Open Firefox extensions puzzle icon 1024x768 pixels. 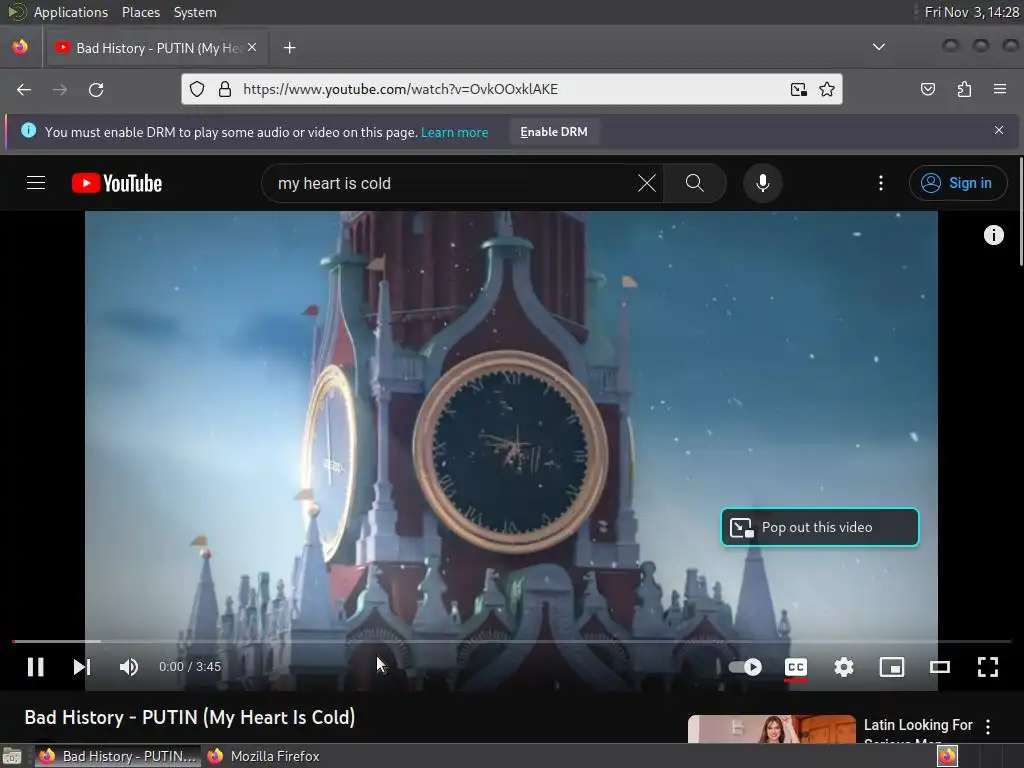pos(964,89)
